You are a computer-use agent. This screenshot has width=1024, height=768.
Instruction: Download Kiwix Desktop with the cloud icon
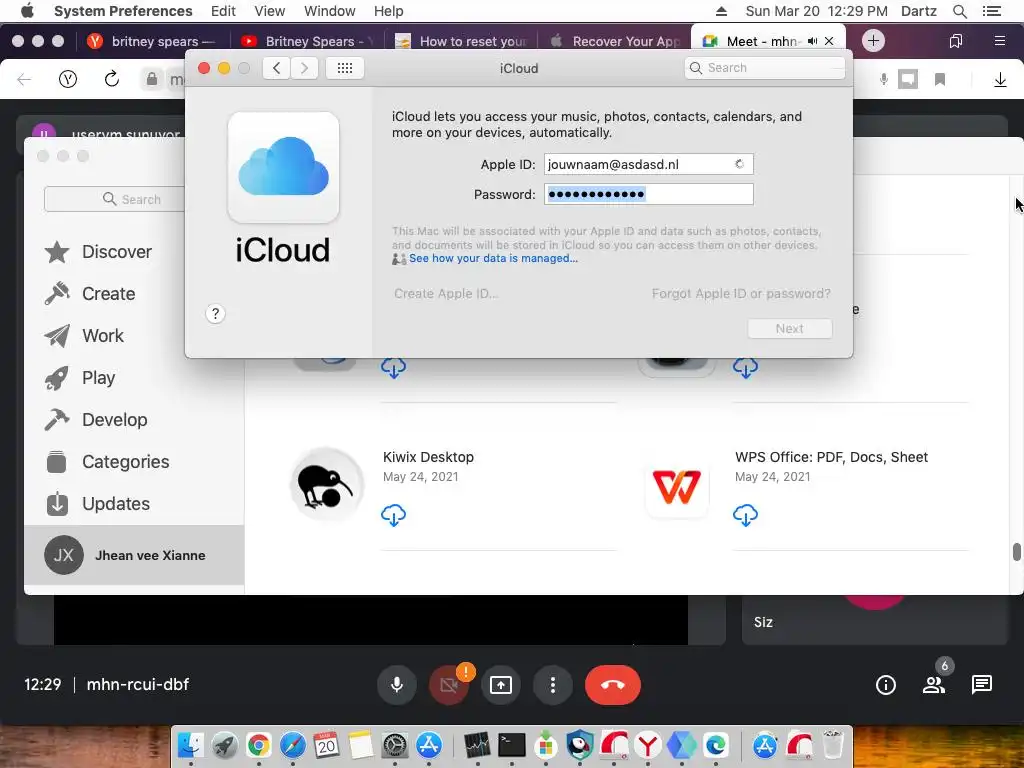click(393, 515)
